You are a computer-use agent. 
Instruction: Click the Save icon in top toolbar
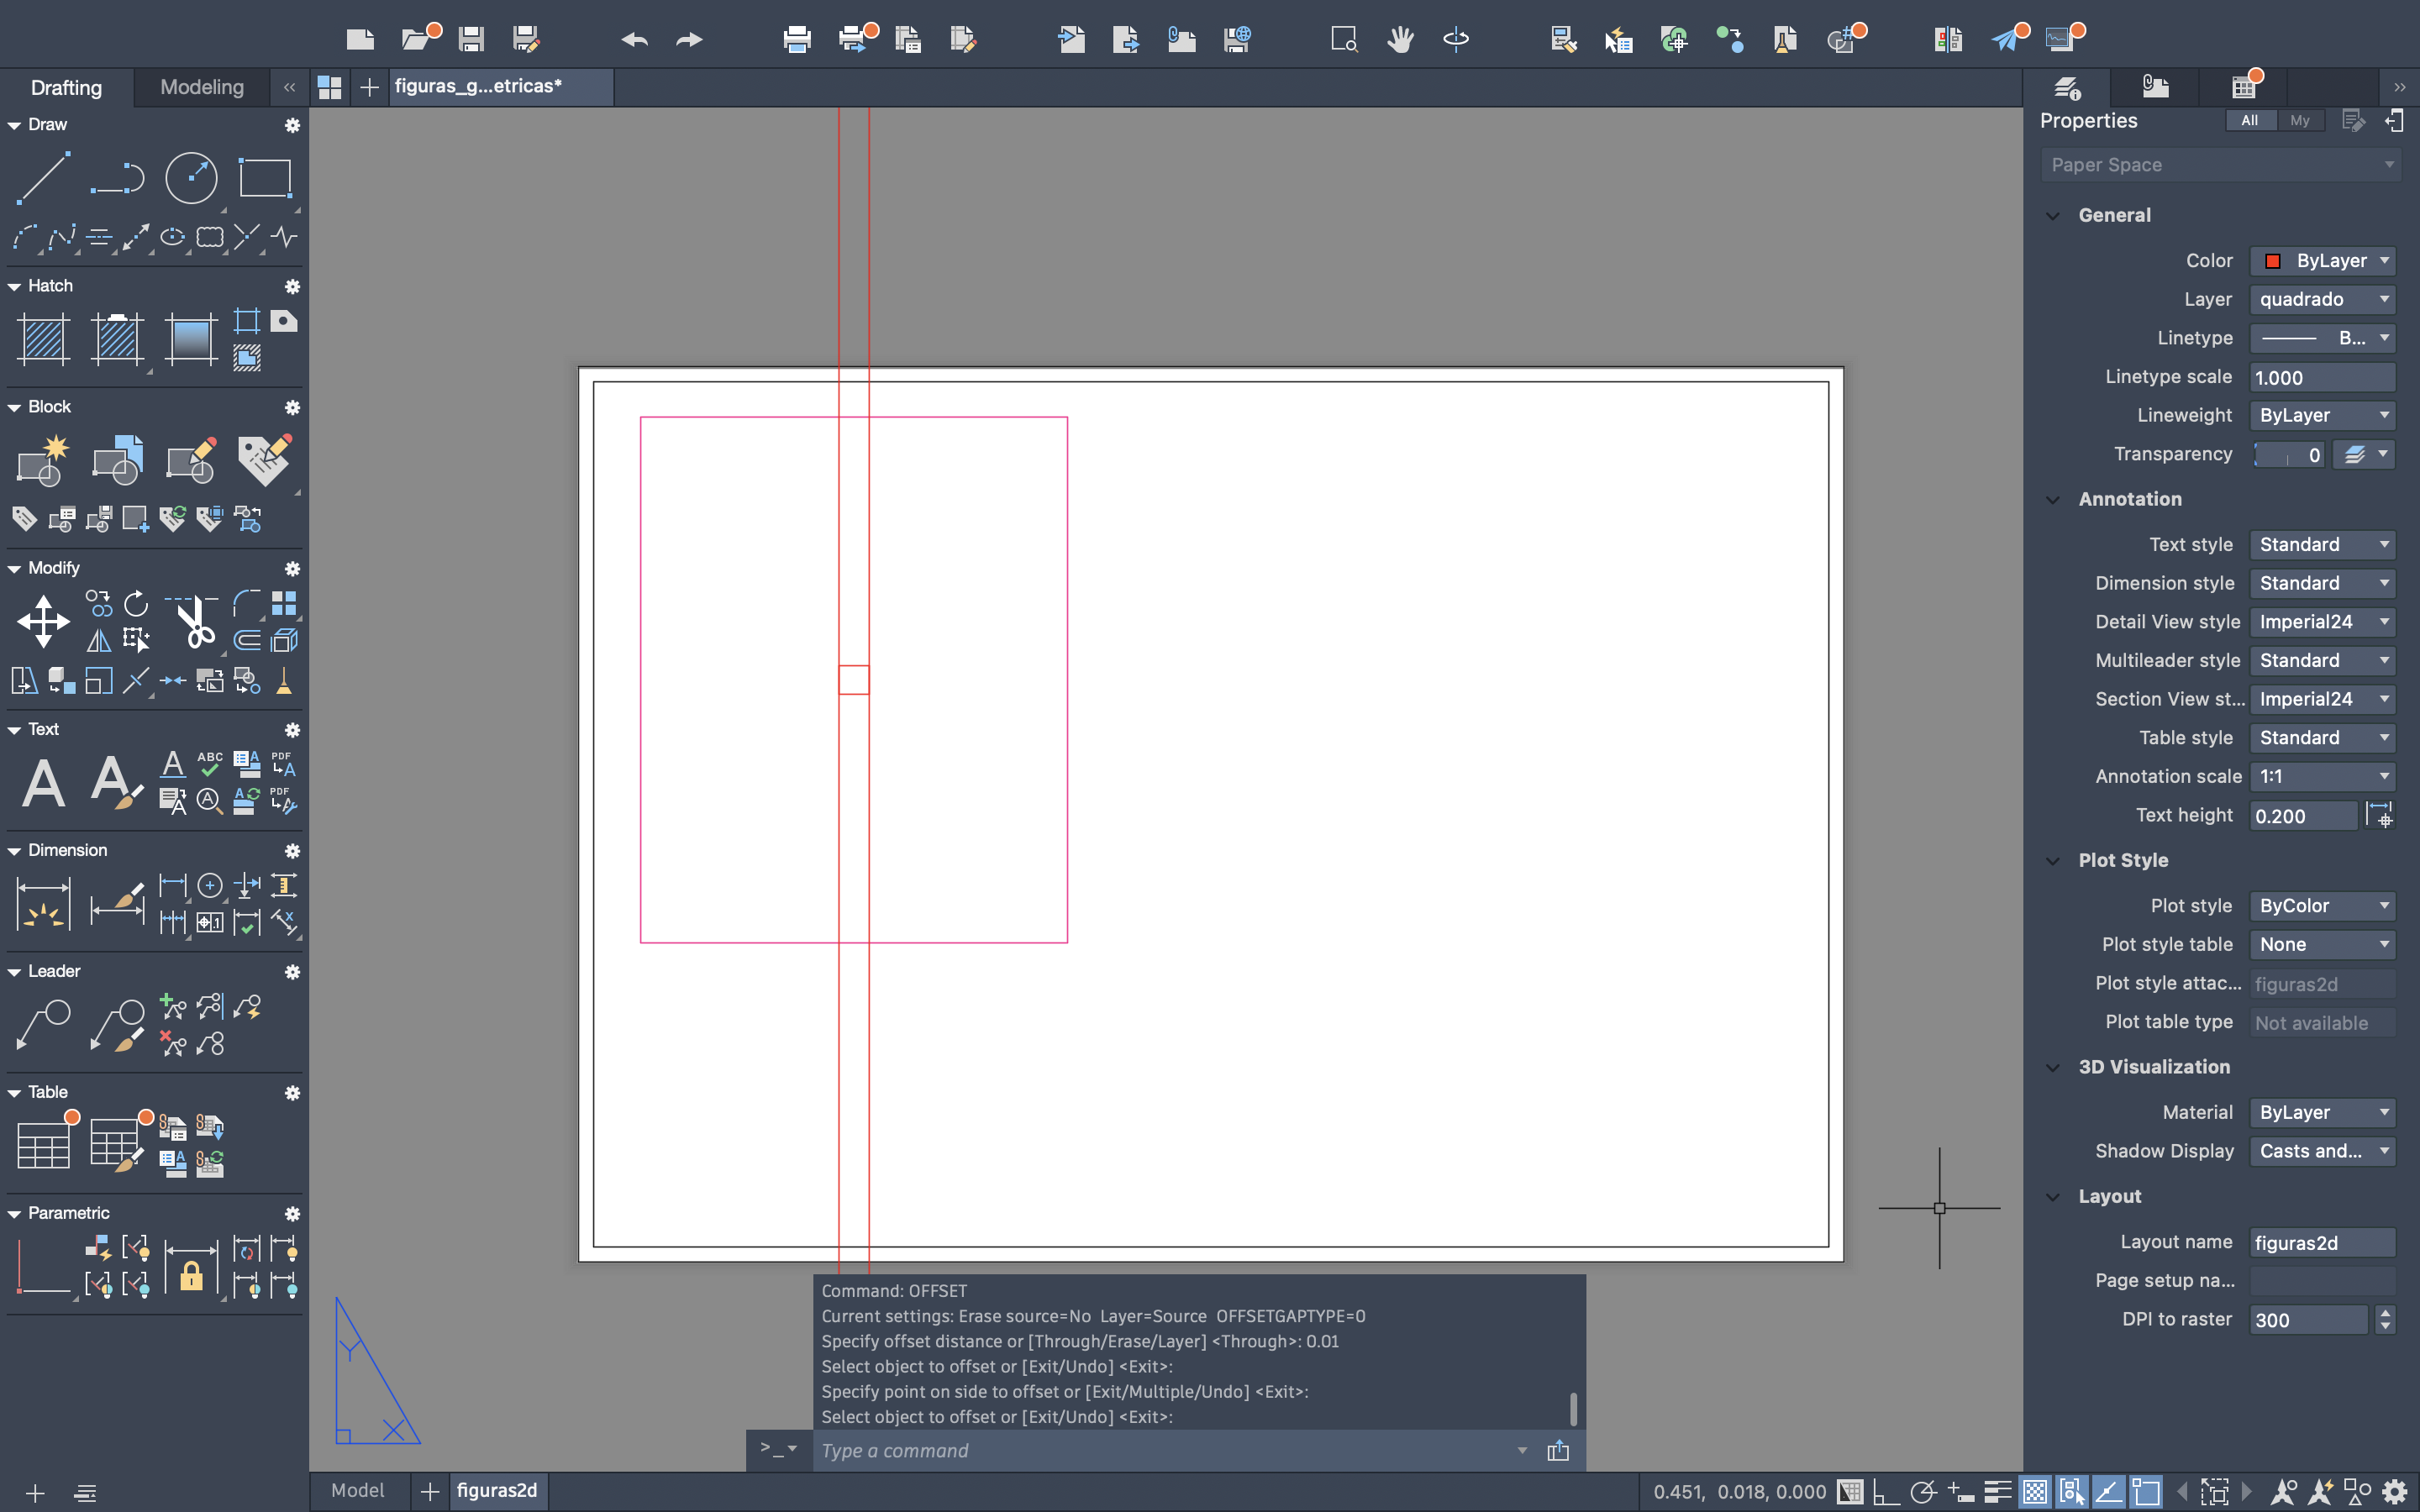click(471, 39)
